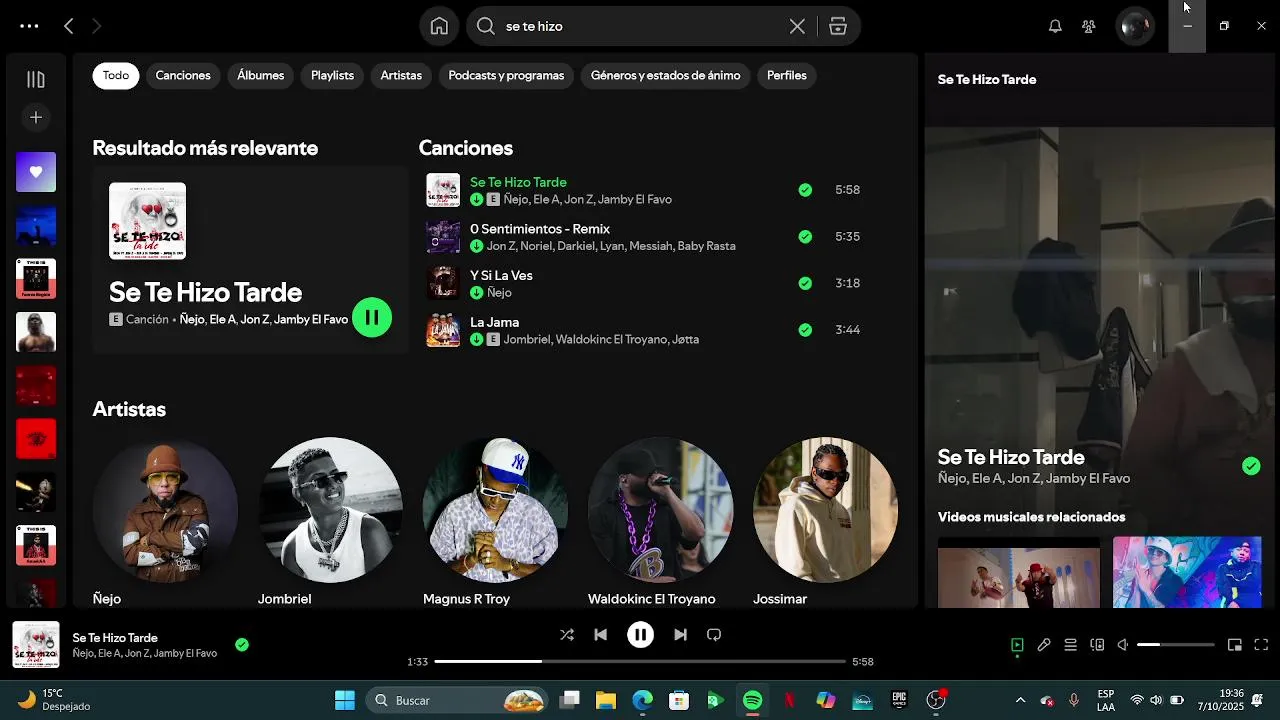Open Ñejo artist card
The width and height of the screenshot is (1280, 720).
click(x=165, y=522)
